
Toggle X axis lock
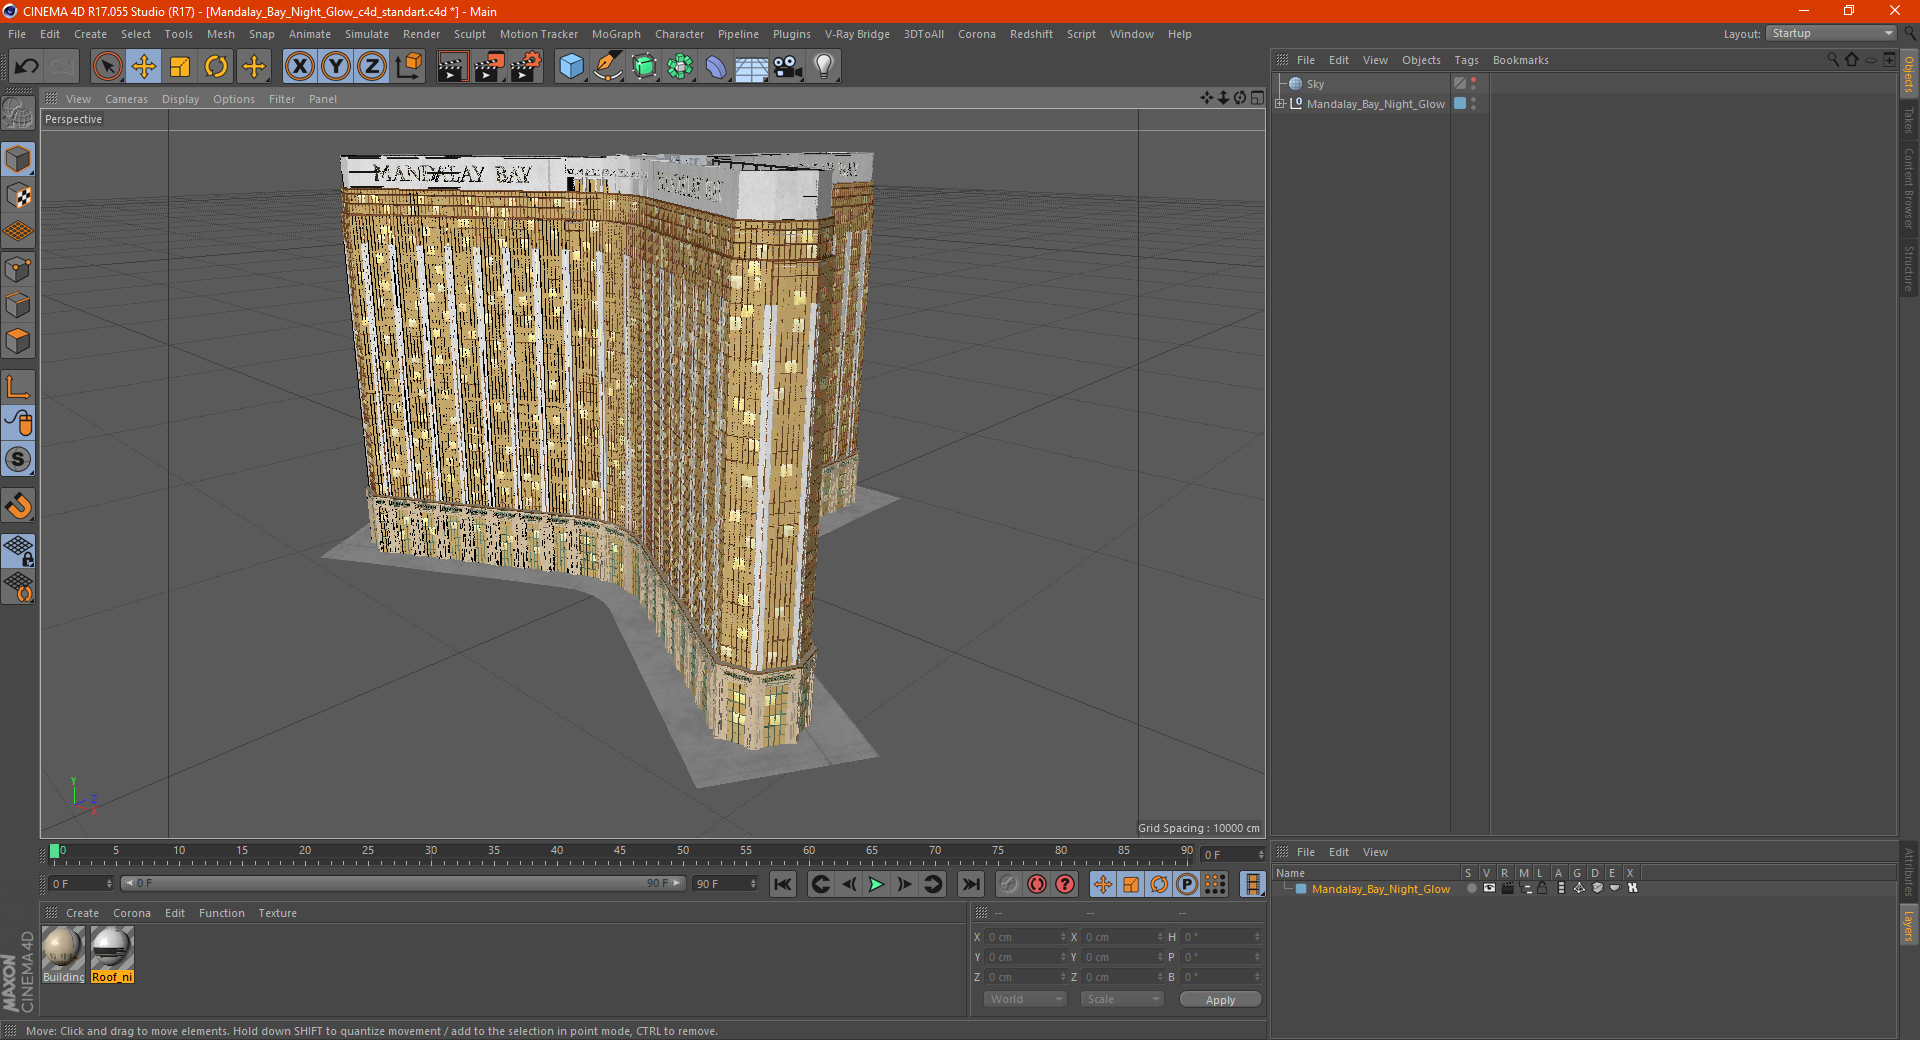pos(299,67)
